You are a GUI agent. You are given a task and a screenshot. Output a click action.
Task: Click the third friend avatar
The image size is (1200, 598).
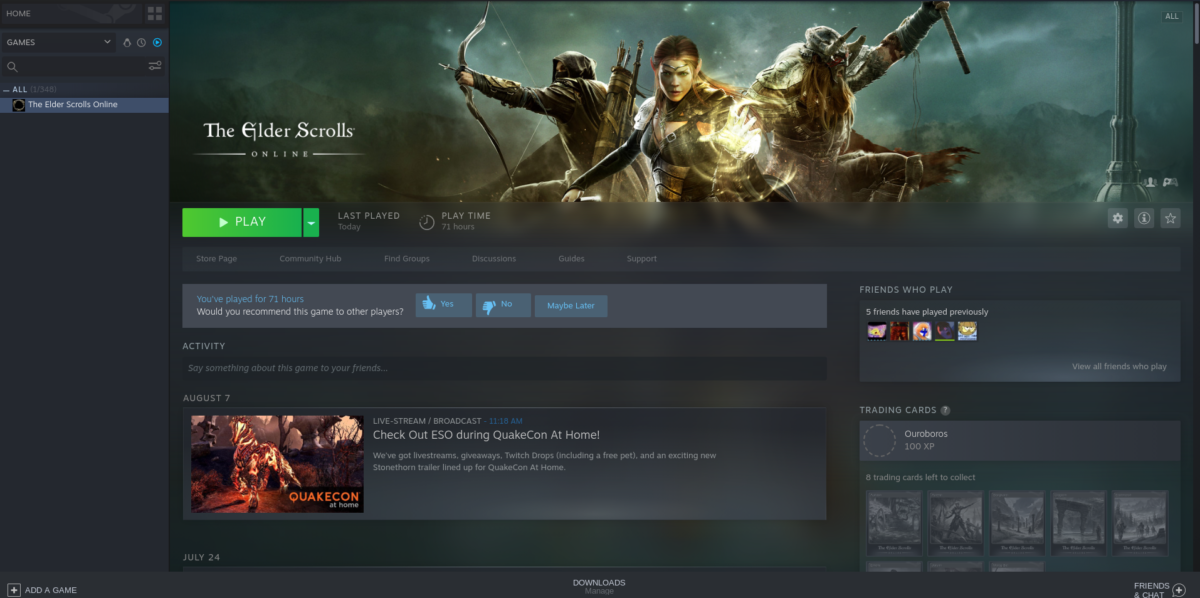(922, 331)
